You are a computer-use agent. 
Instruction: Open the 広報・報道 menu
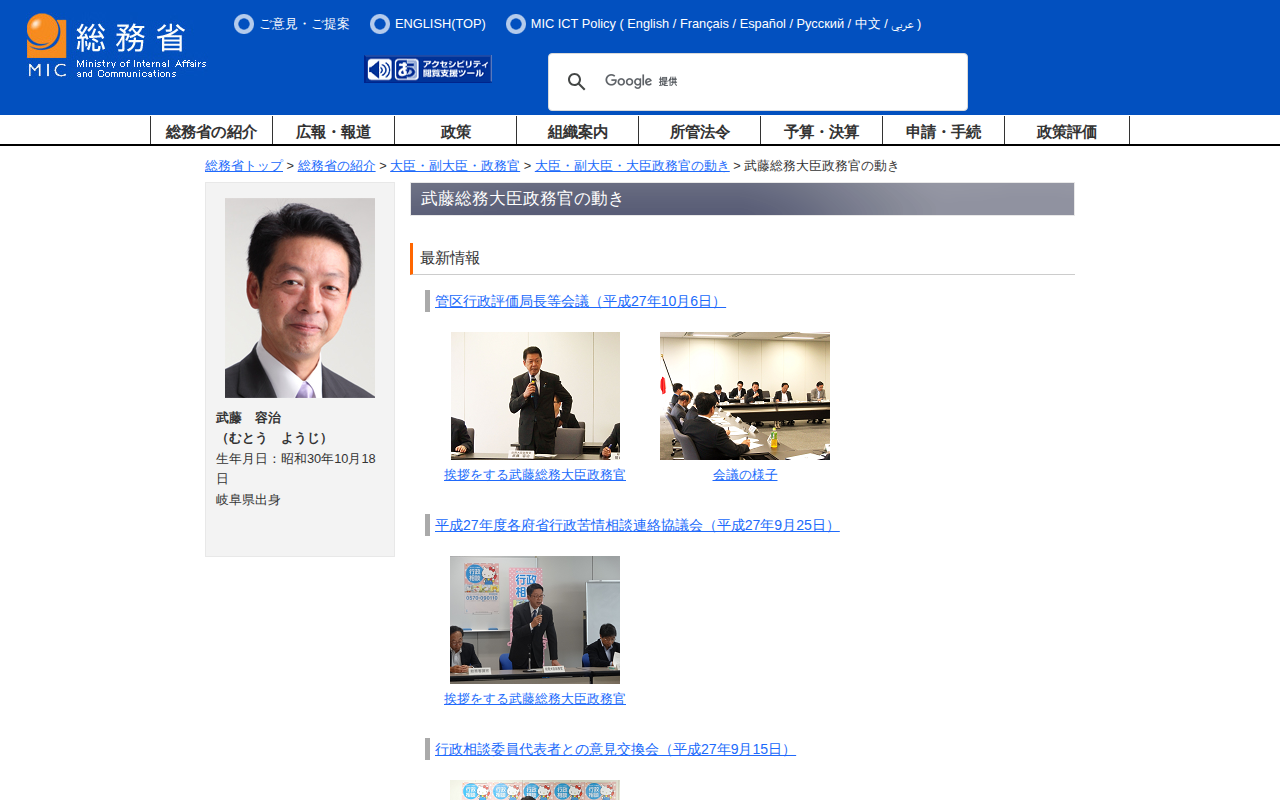(x=333, y=131)
